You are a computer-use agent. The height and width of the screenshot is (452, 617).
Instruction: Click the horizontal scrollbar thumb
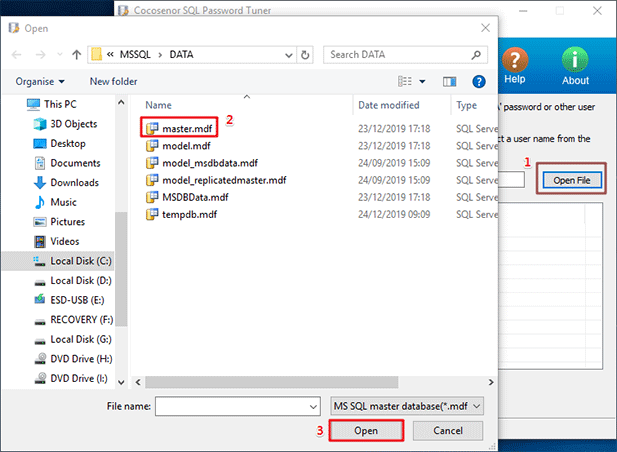click(272, 382)
